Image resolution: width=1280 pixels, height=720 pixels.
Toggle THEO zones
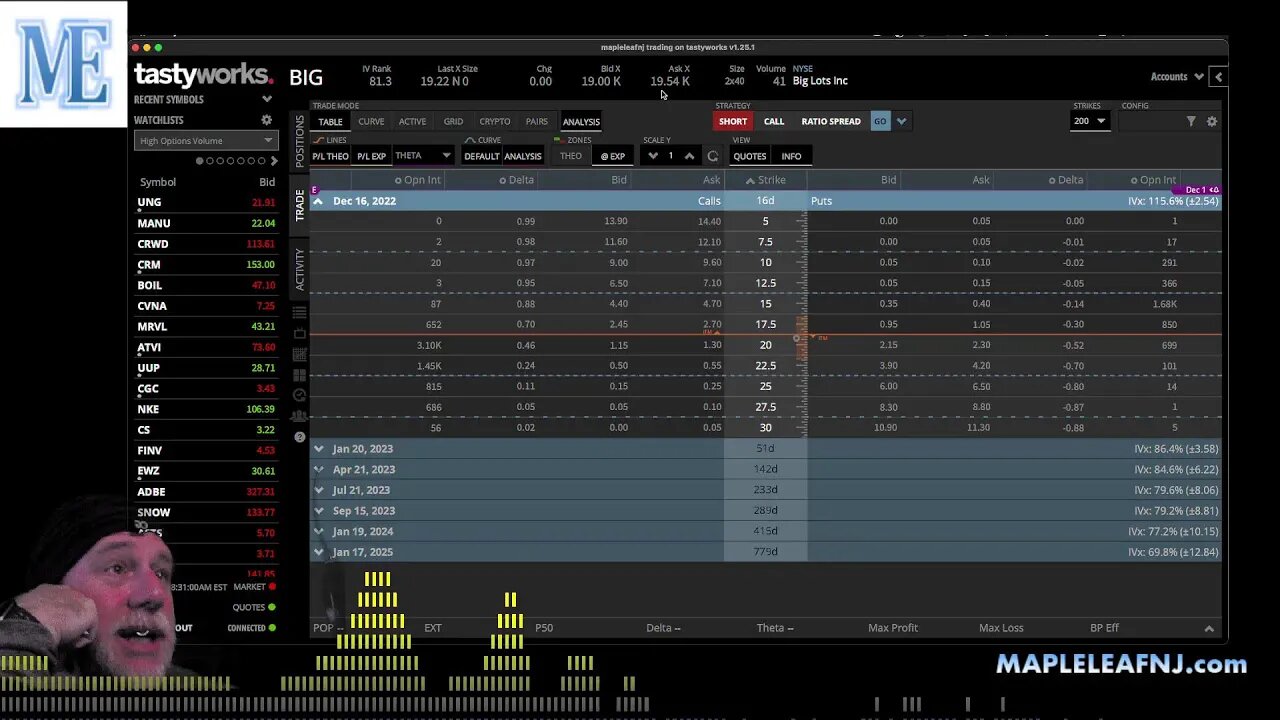[571, 156]
